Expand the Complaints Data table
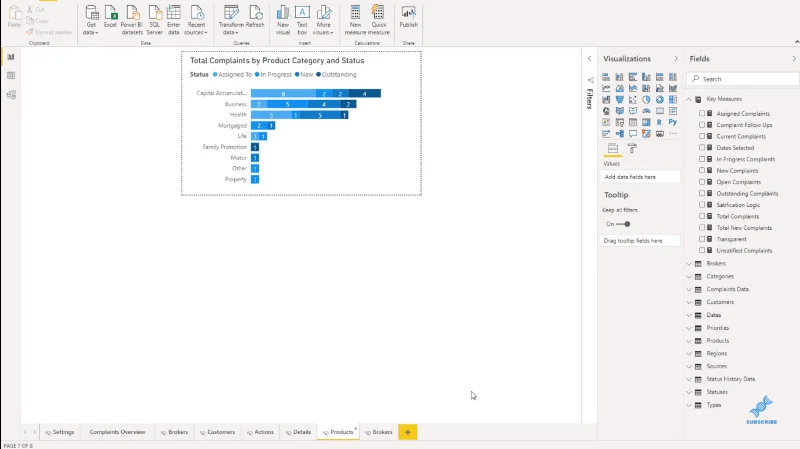Viewport: 800px width, 449px height. coord(689,289)
